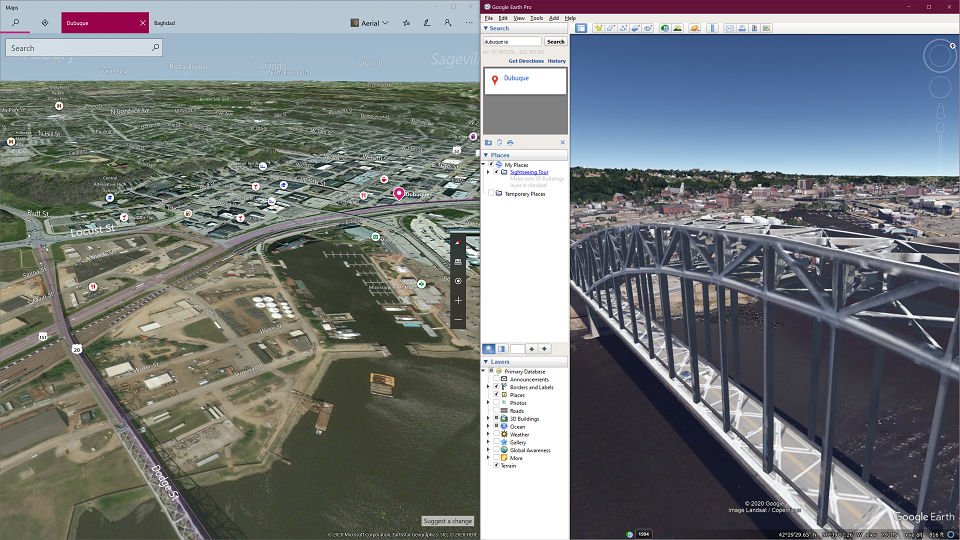Open Saved places star icon in Maps
This screenshot has height=540, width=960.
coord(407,23)
